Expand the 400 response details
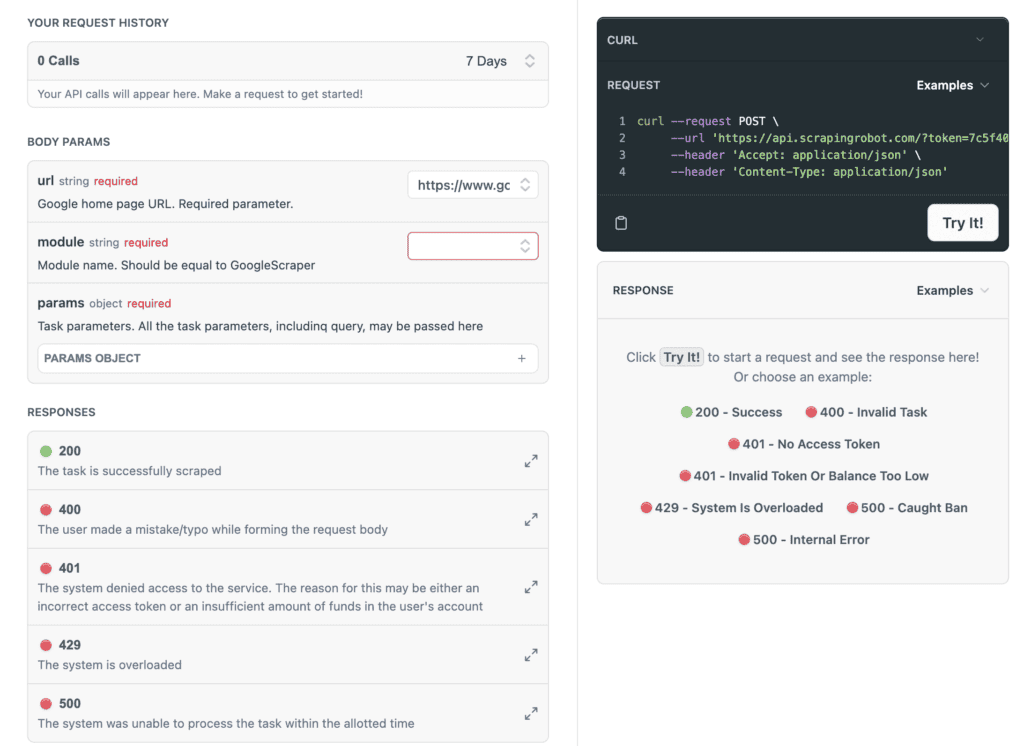Screen dimensions: 1024x746 [530, 518]
